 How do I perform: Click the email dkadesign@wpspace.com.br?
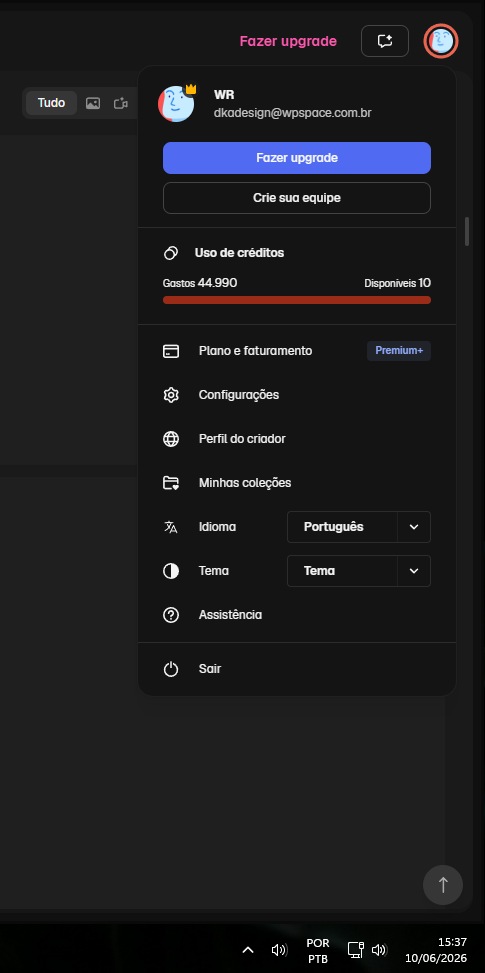click(x=293, y=113)
